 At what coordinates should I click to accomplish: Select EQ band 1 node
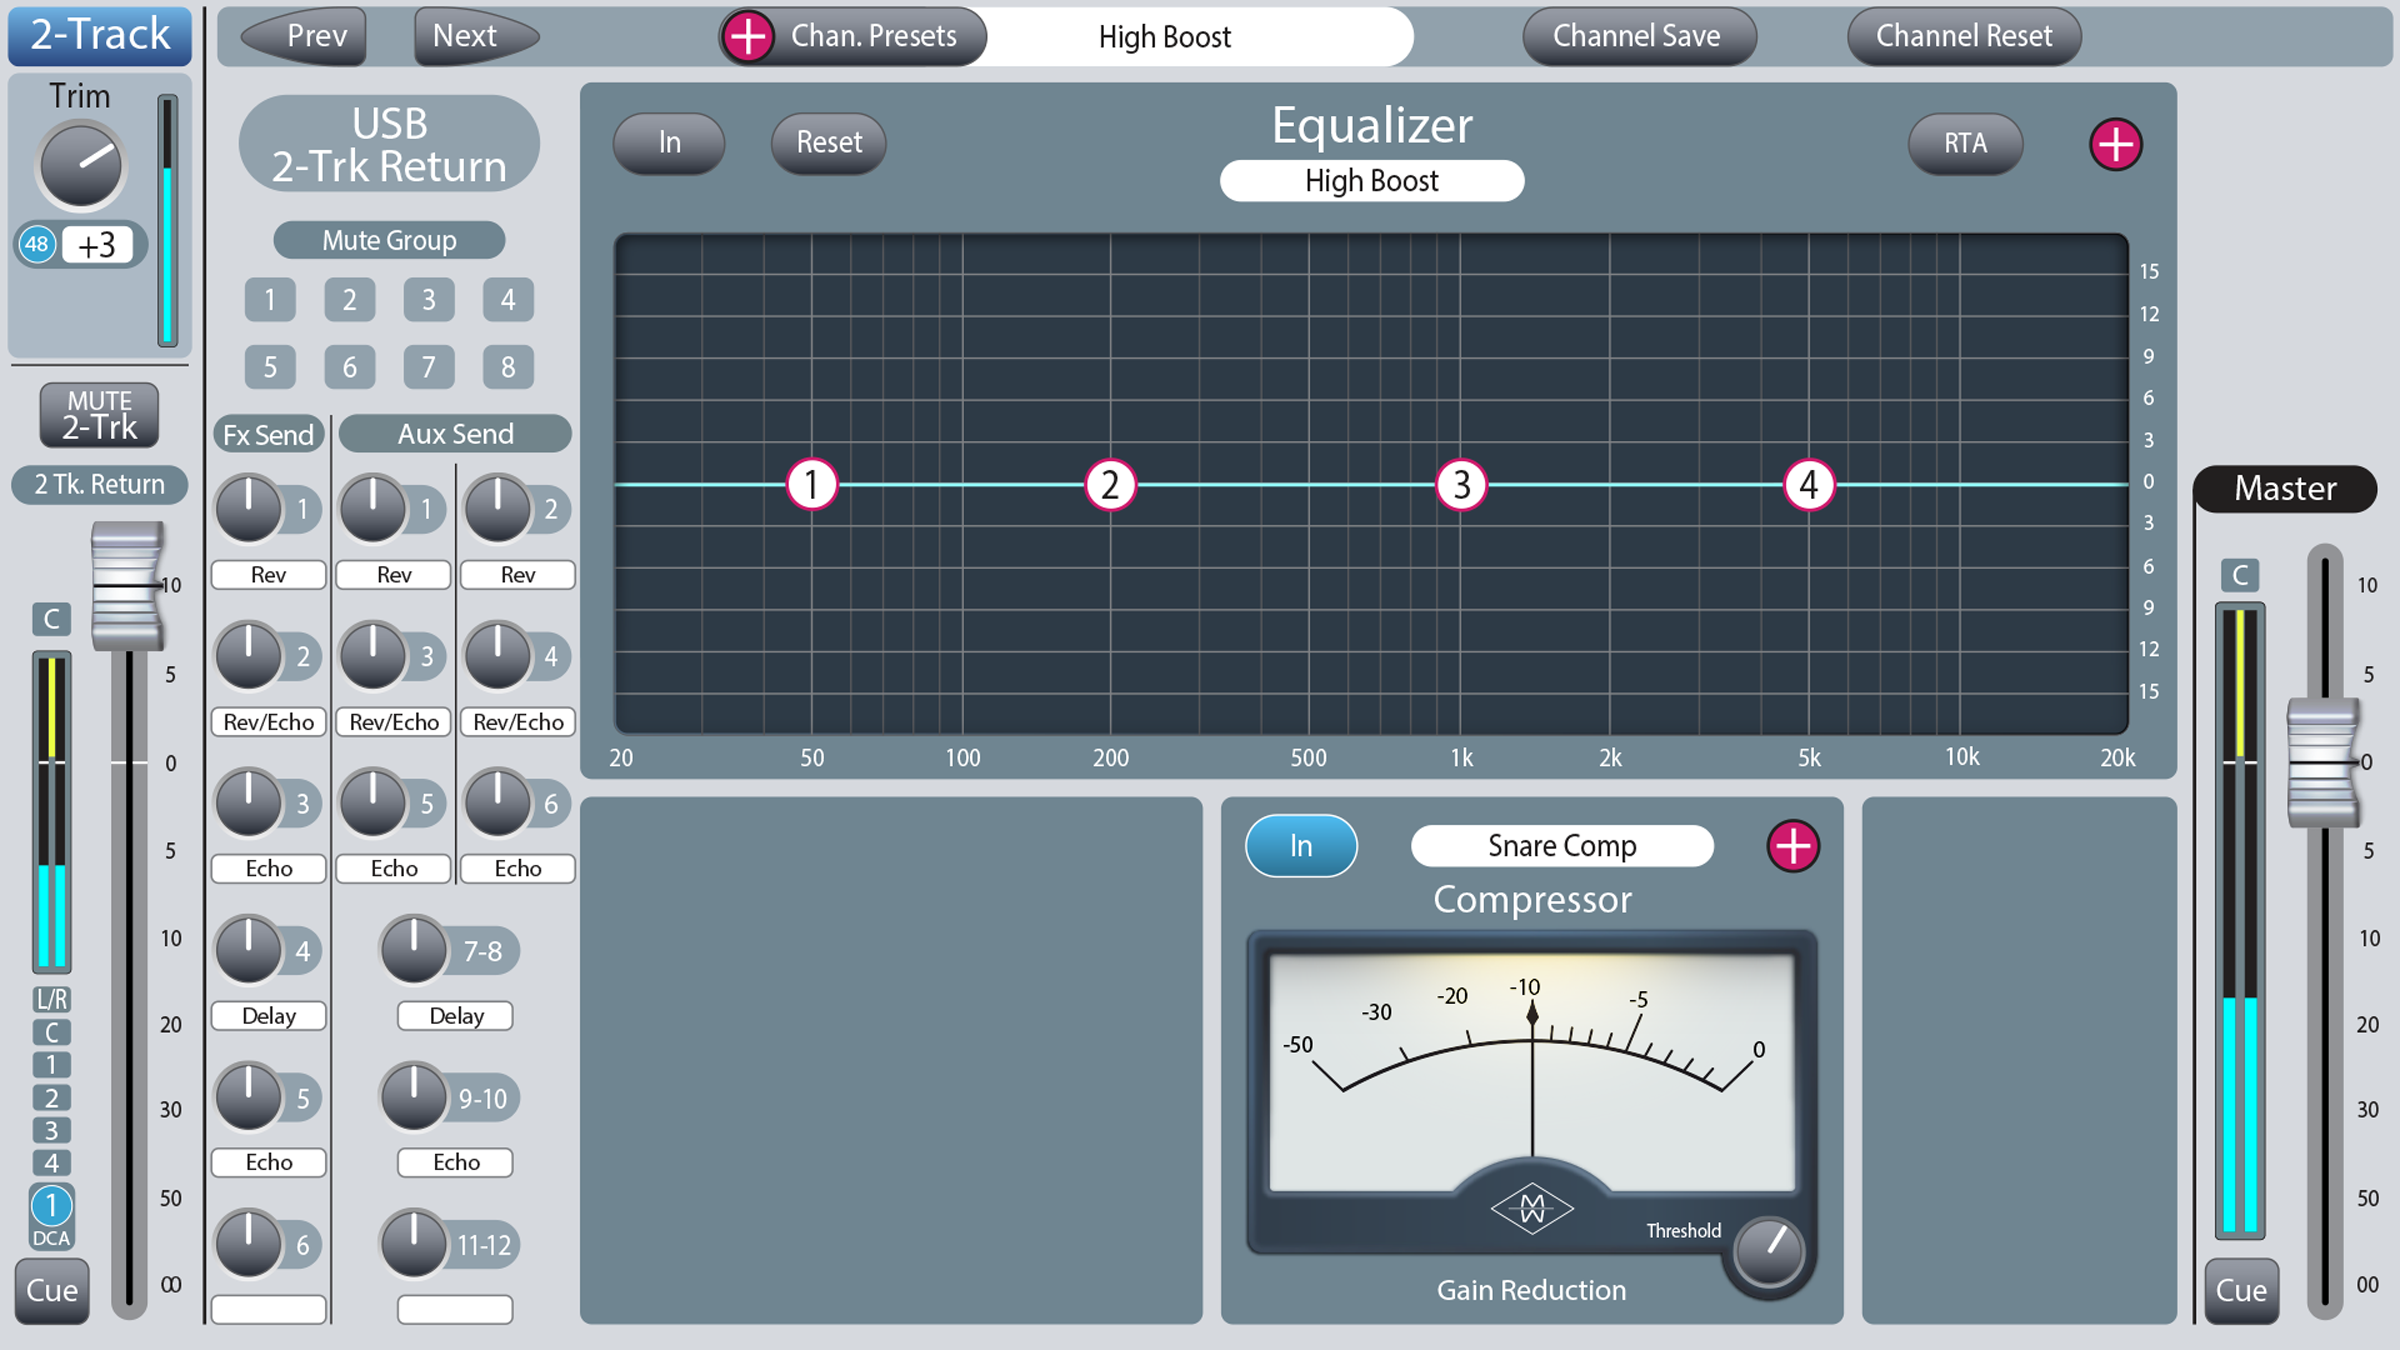coord(811,485)
